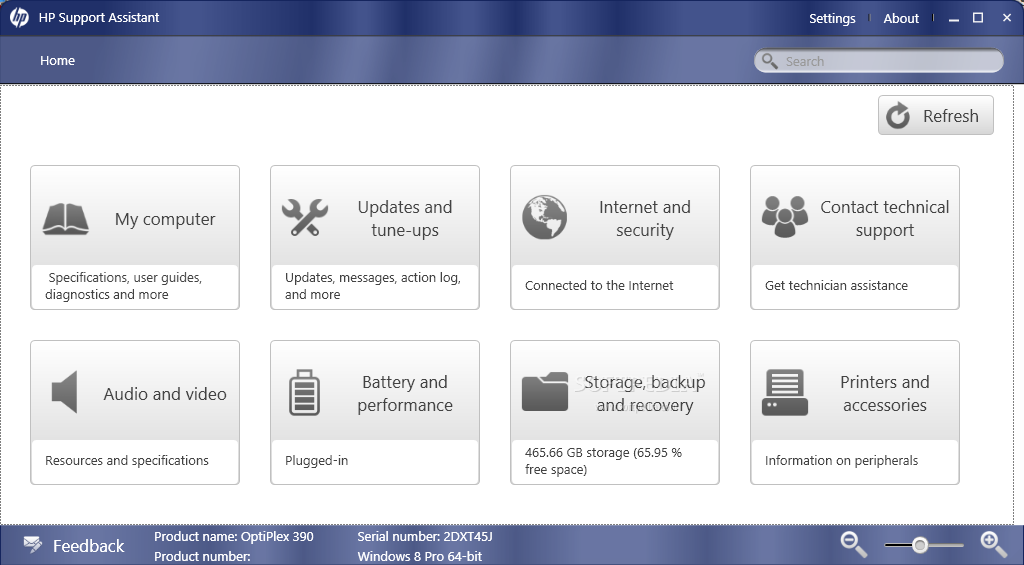
Task: Open Battery and performance tile title
Action: (x=405, y=393)
